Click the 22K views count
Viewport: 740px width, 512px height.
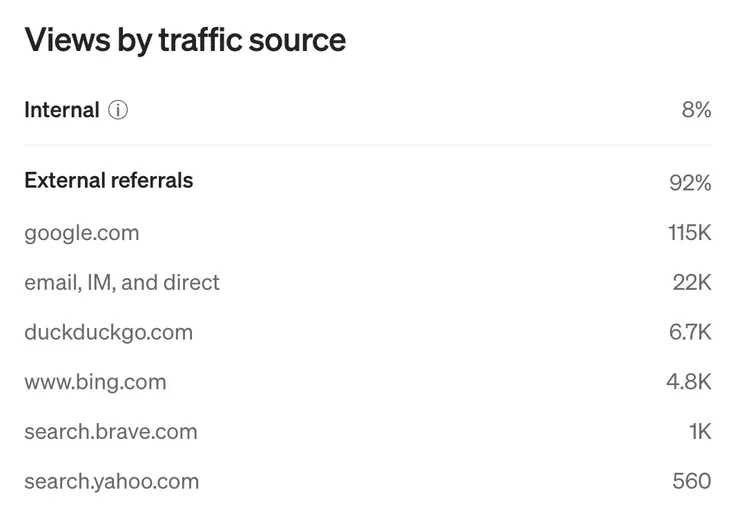coord(692,283)
